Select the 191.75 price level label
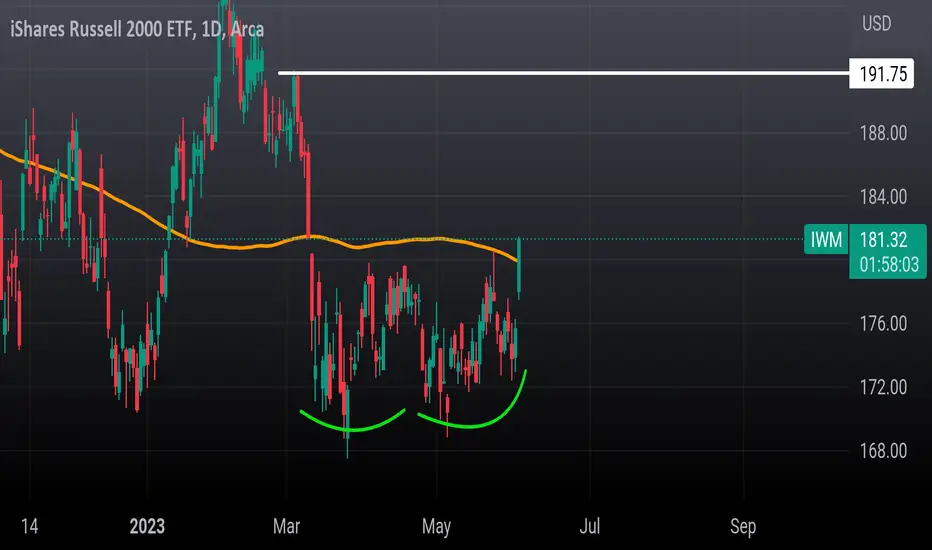 pyautogui.click(x=881, y=74)
